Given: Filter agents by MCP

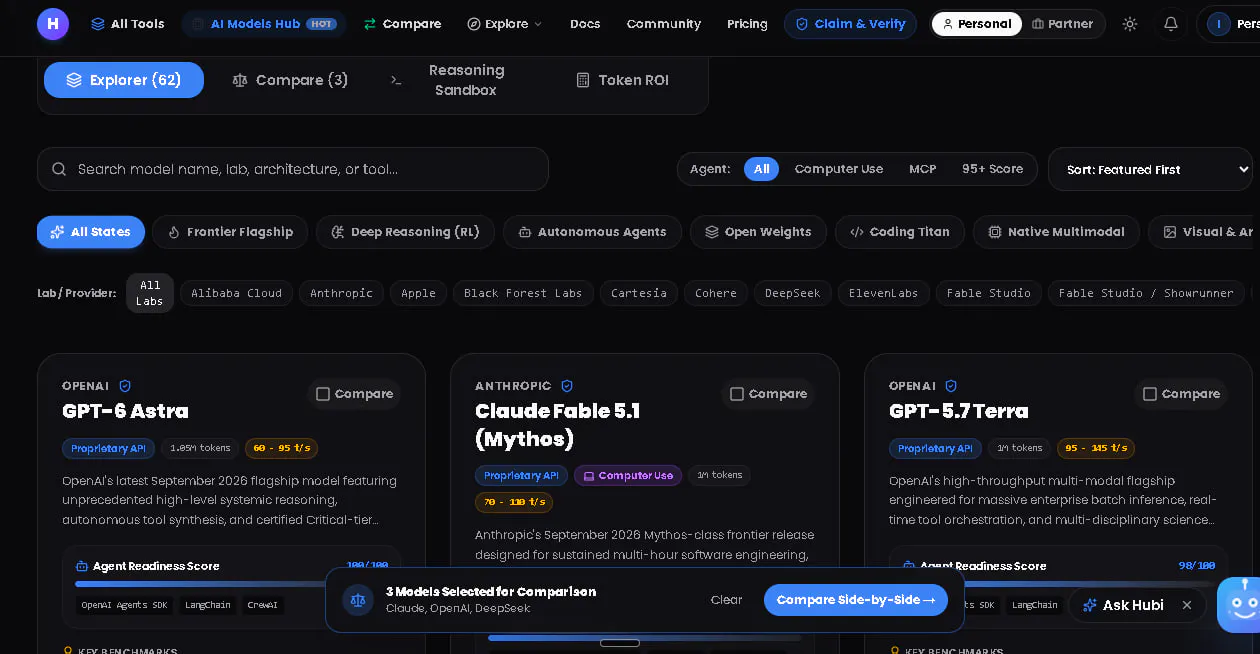Looking at the screenshot, I should (x=922, y=169).
